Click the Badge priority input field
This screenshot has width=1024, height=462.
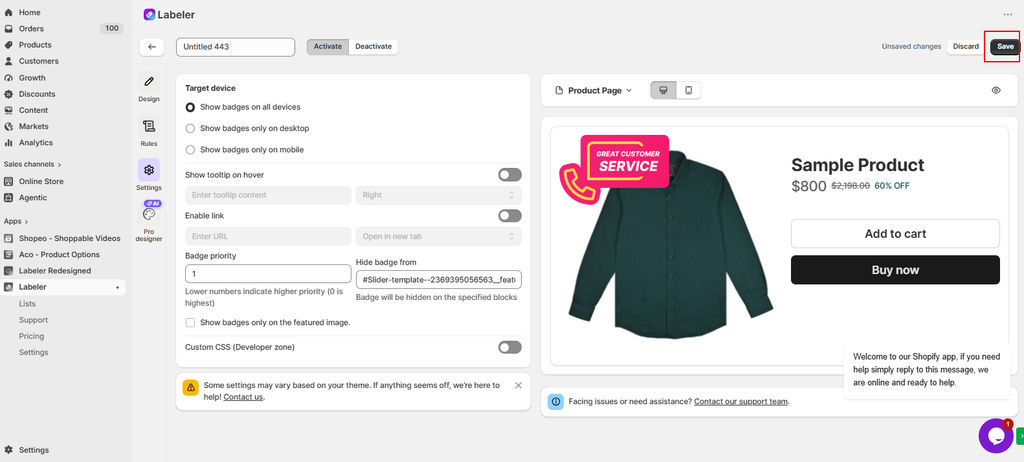[x=268, y=274]
